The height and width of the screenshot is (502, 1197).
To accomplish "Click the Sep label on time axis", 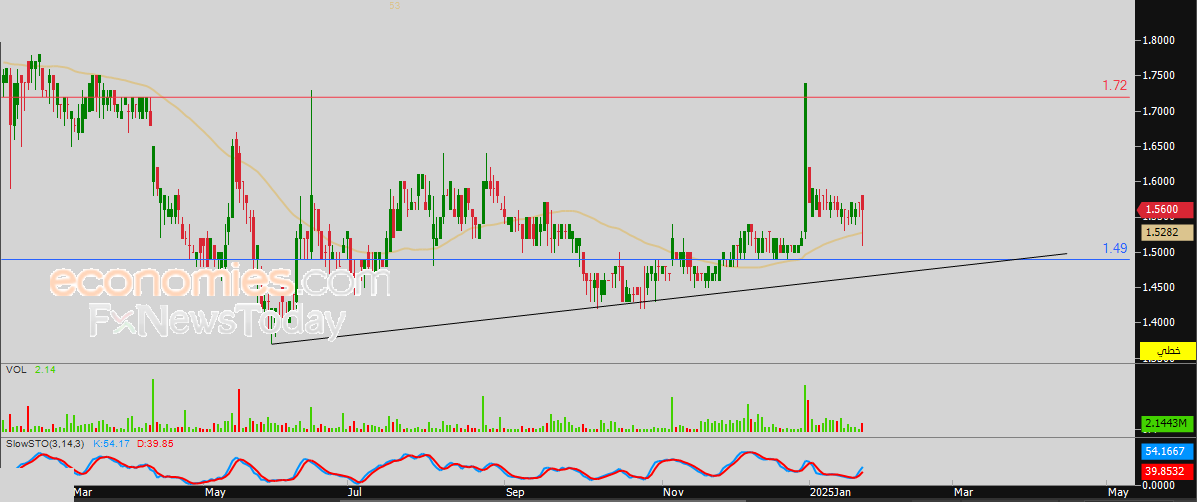I will click(x=515, y=493).
